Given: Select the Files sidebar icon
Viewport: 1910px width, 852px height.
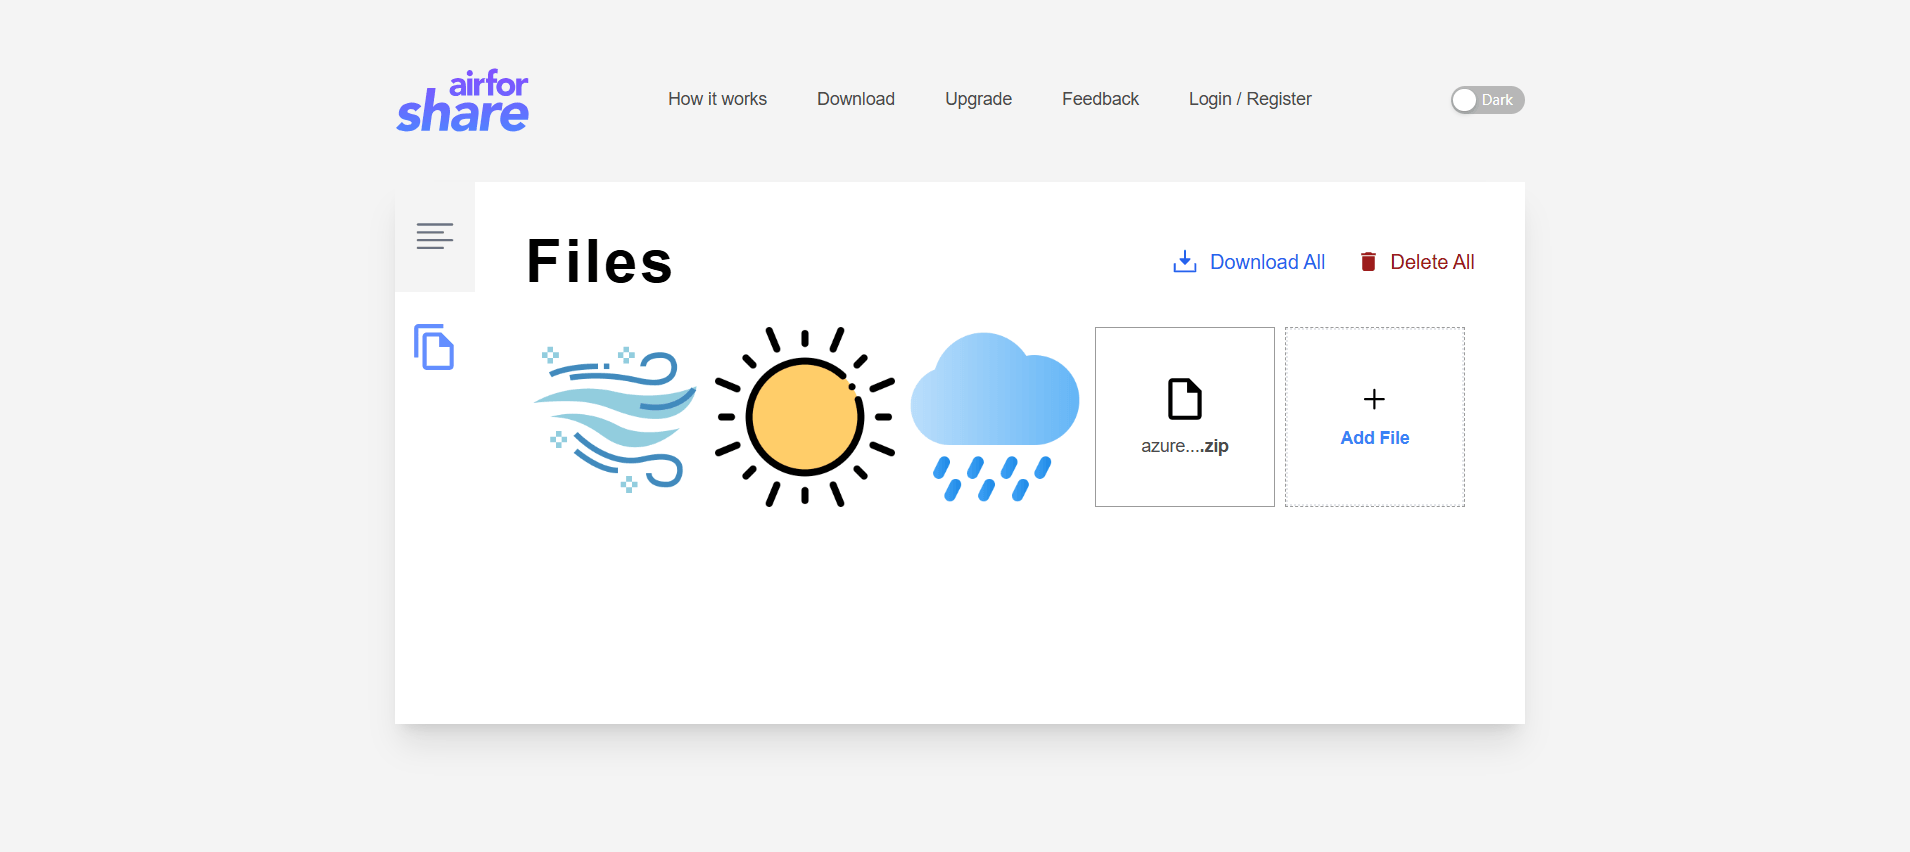Looking at the screenshot, I should [434, 347].
